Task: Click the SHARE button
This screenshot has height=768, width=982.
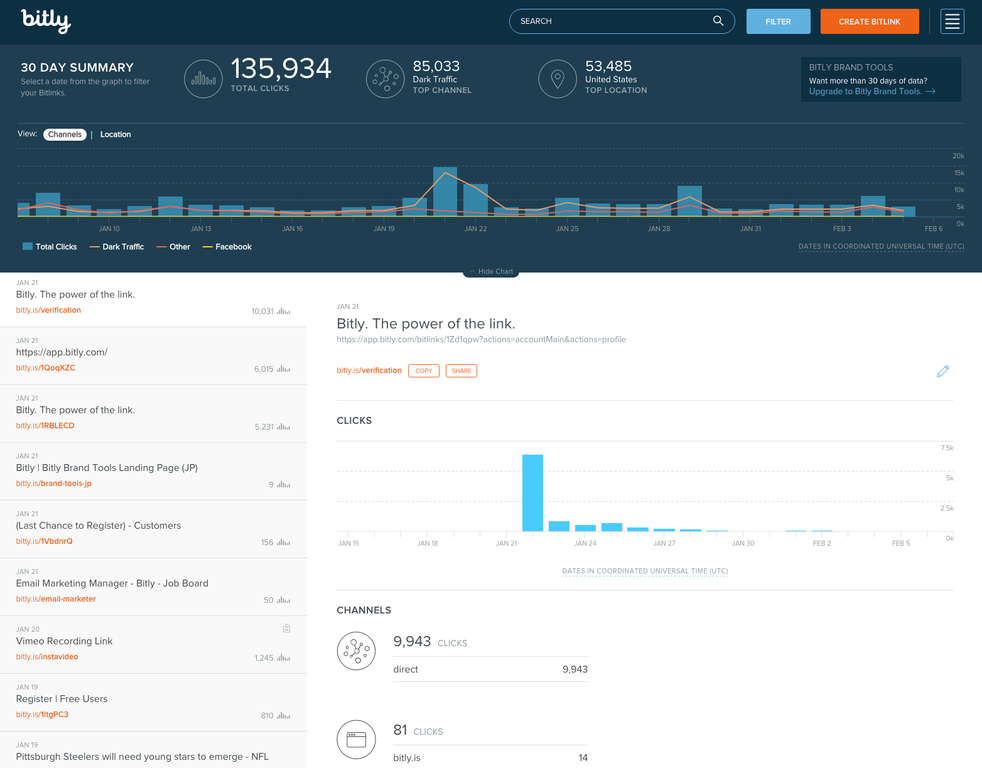Action: tap(461, 371)
